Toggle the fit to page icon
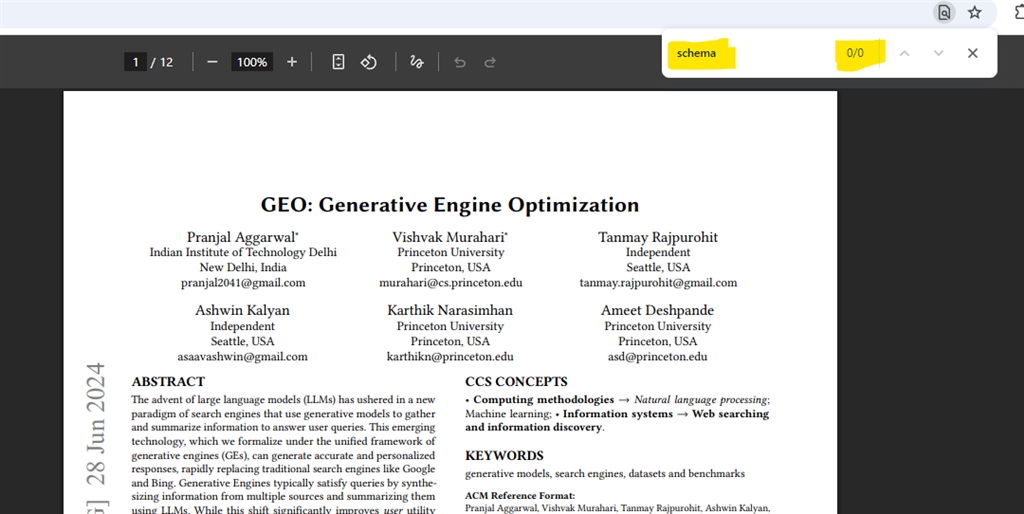The width and height of the screenshot is (1024, 514). (x=338, y=62)
